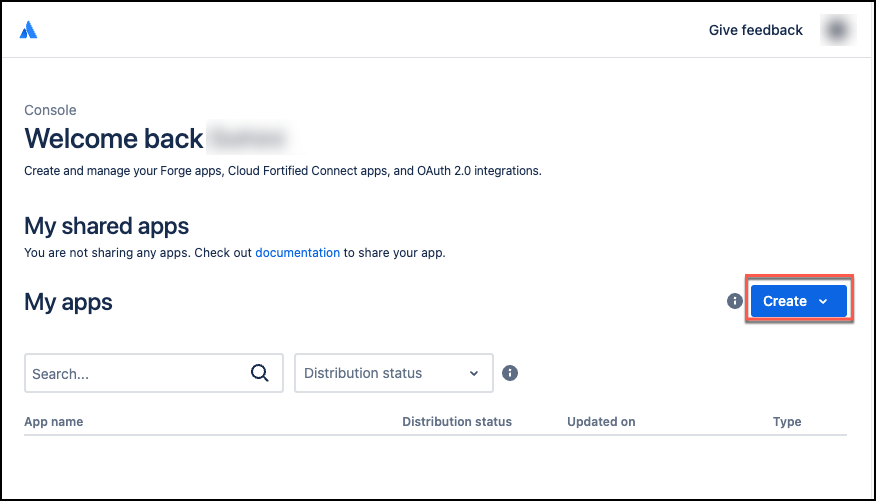Click the Console breadcrumb text
The image size is (876, 501).
pos(50,110)
